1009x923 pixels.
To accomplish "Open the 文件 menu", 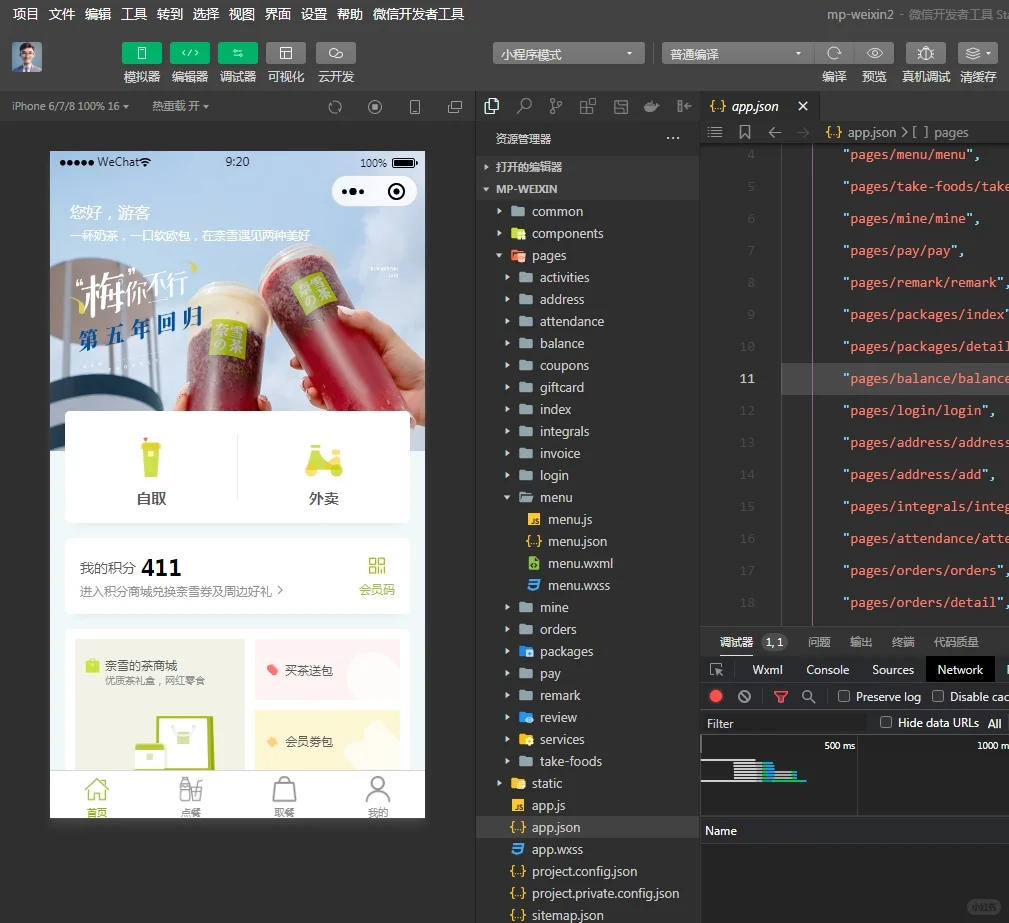I will click(62, 14).
